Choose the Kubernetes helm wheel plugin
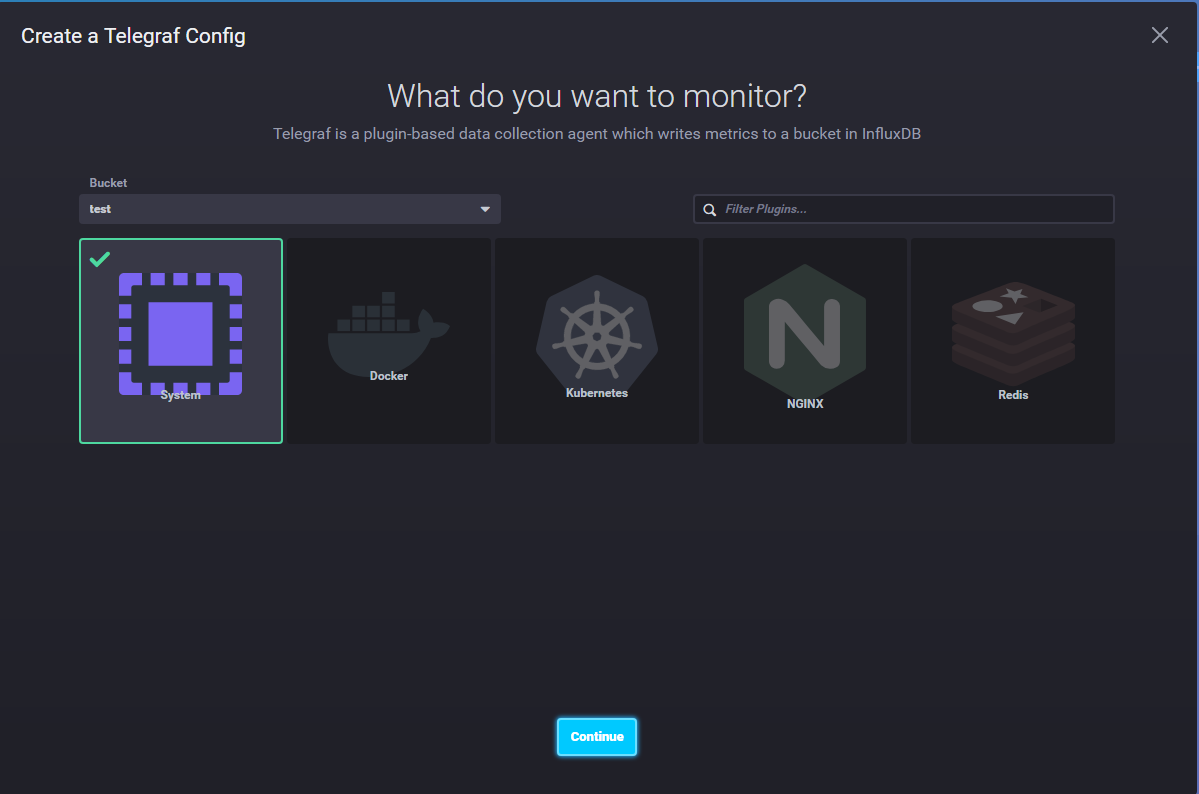 (x=596, y=340)
